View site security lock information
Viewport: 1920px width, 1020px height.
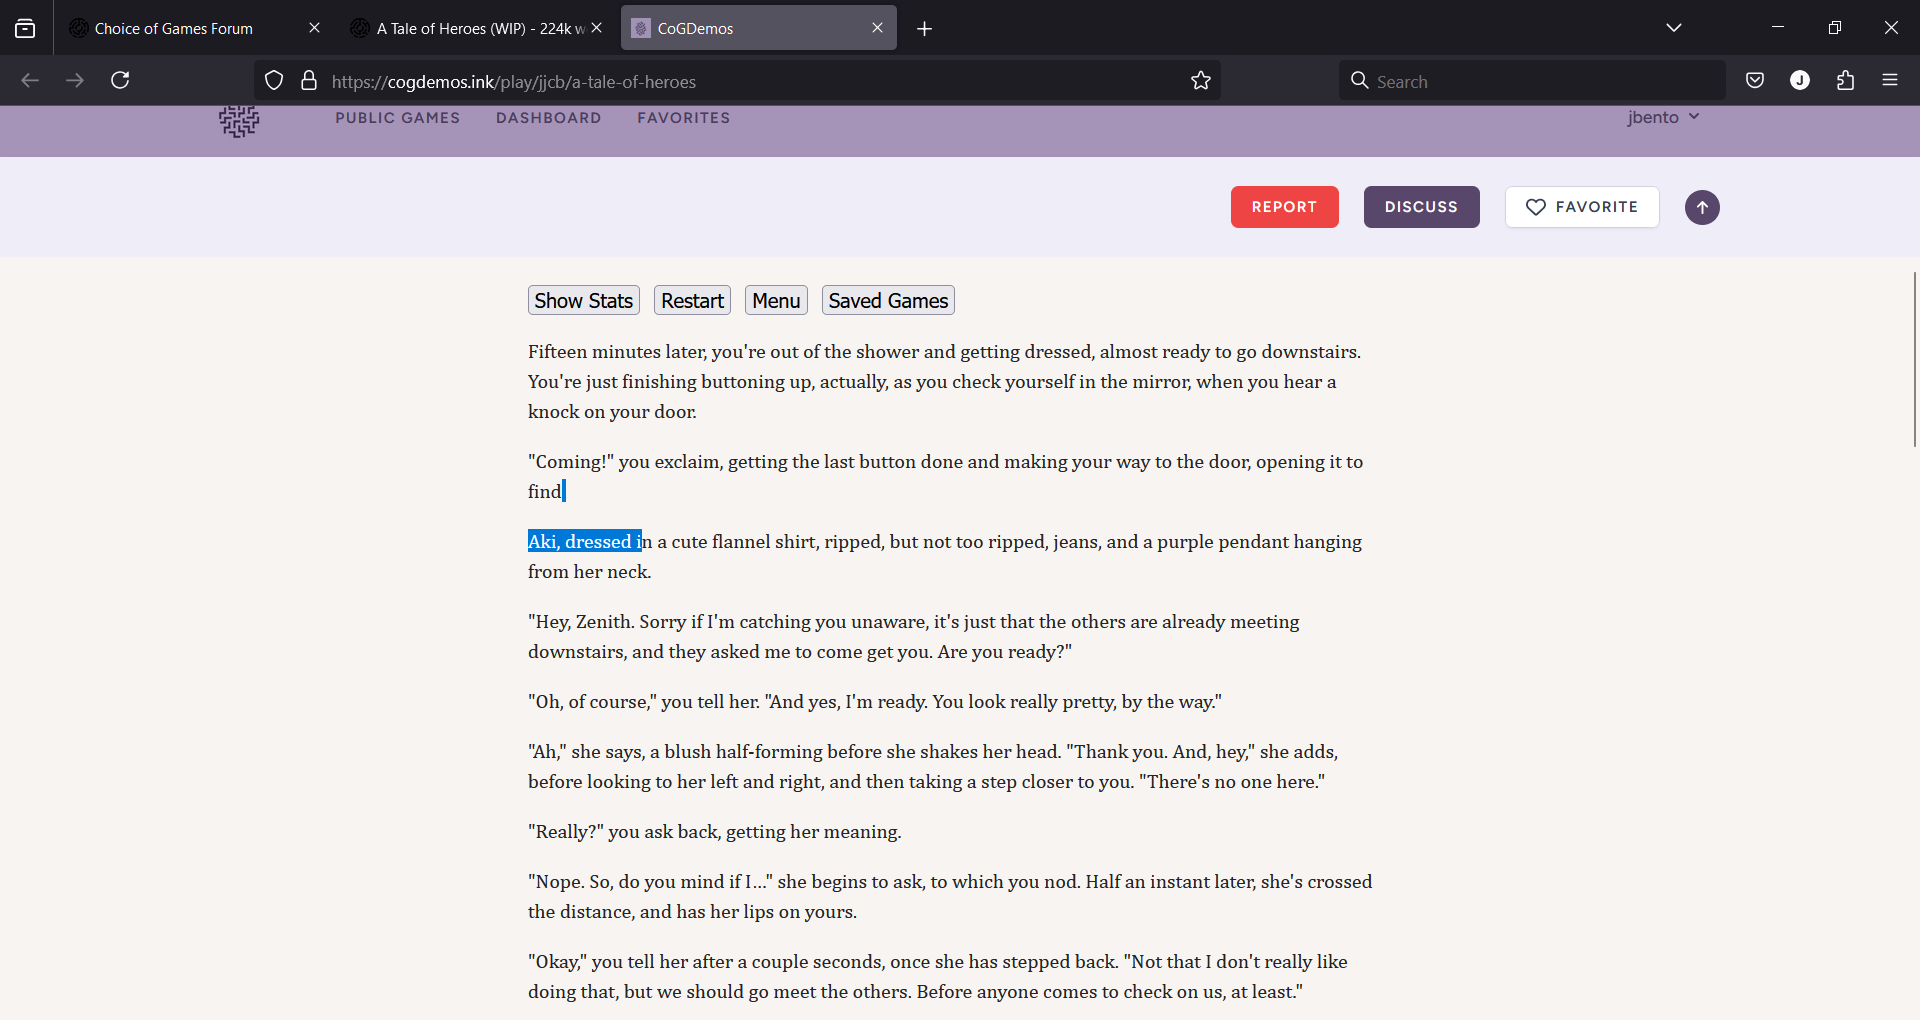point(309,80)
